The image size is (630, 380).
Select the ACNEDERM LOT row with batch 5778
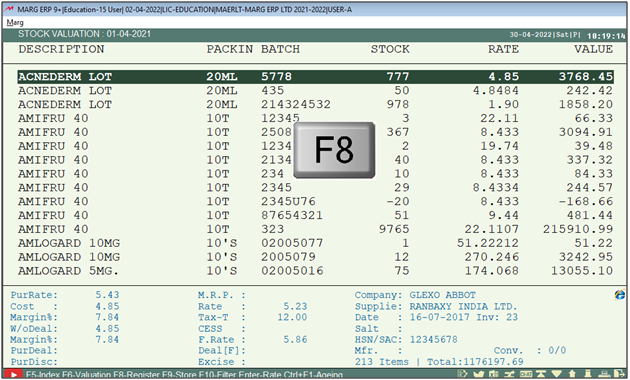pyautogui.click(x=315, y=77)
